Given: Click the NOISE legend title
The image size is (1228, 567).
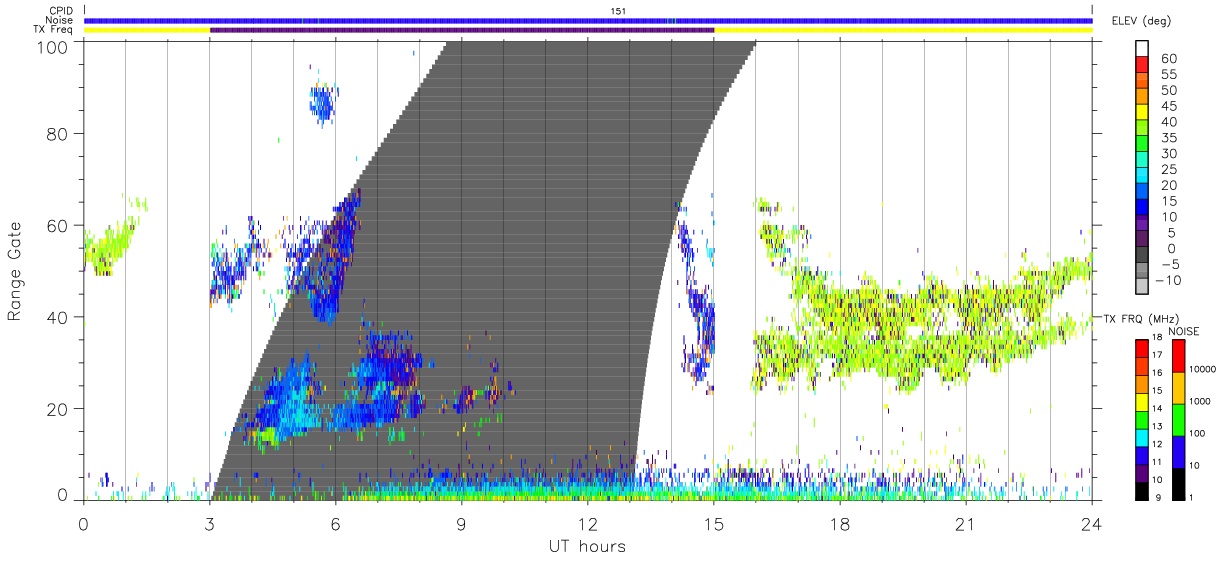Looking at the screenshot, I should point(1184,330).
